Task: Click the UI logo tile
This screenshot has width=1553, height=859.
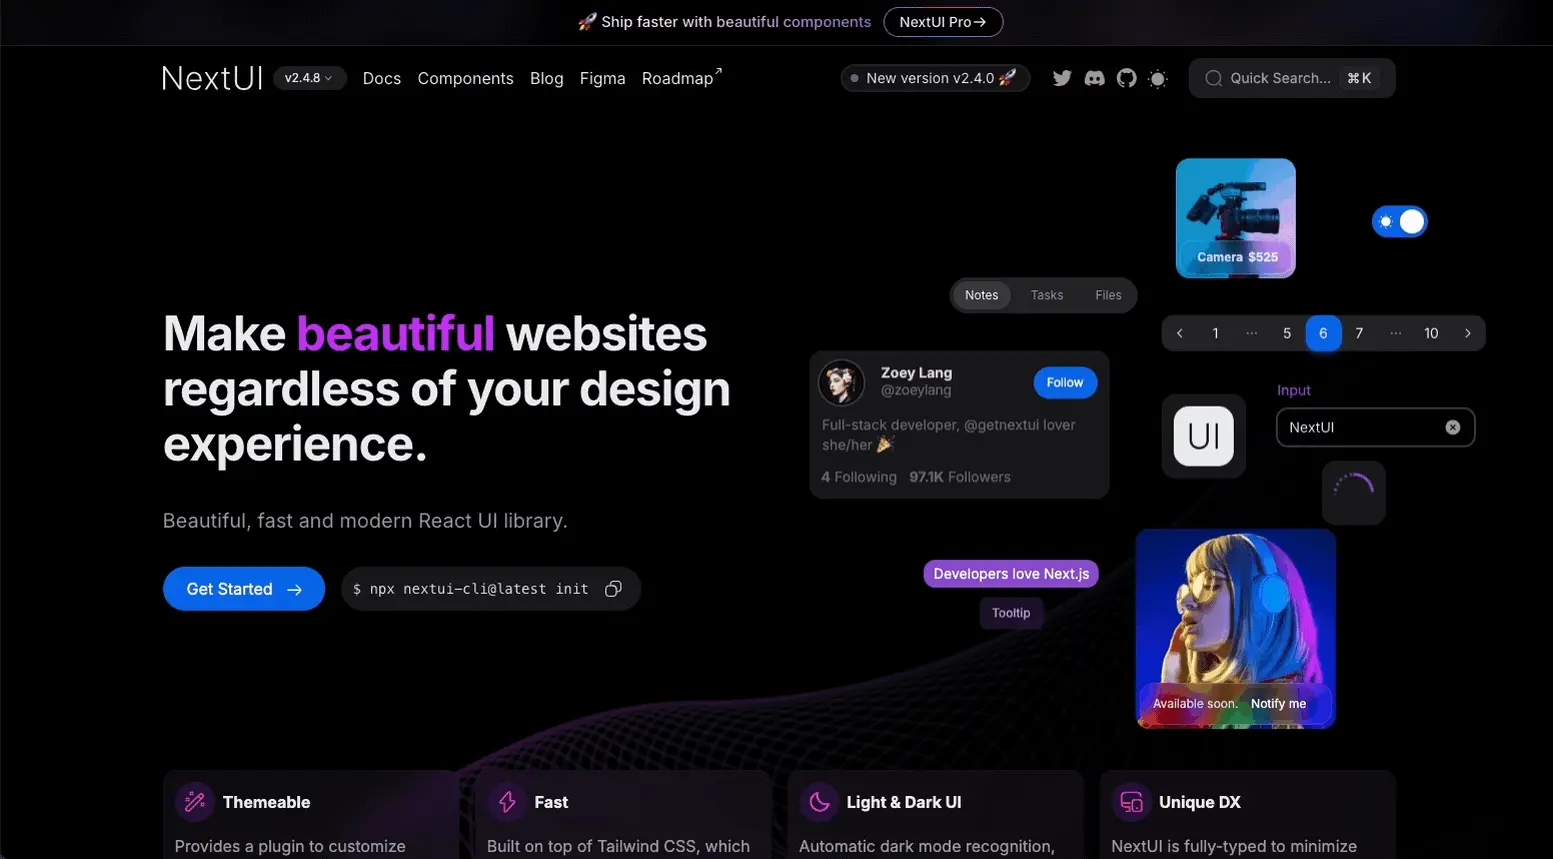Action: tap(1203, 436)
